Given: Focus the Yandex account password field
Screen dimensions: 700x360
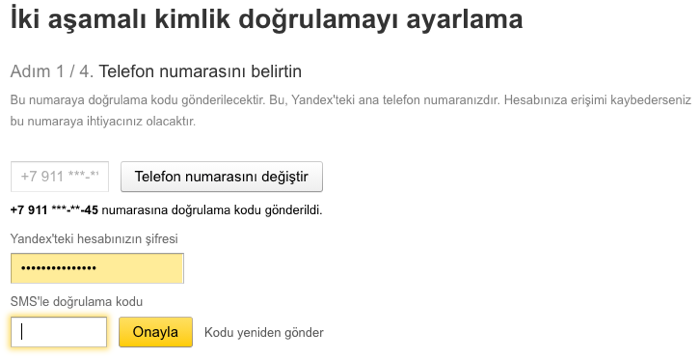Looking at the screenshot, I should (x=97, y=268).
